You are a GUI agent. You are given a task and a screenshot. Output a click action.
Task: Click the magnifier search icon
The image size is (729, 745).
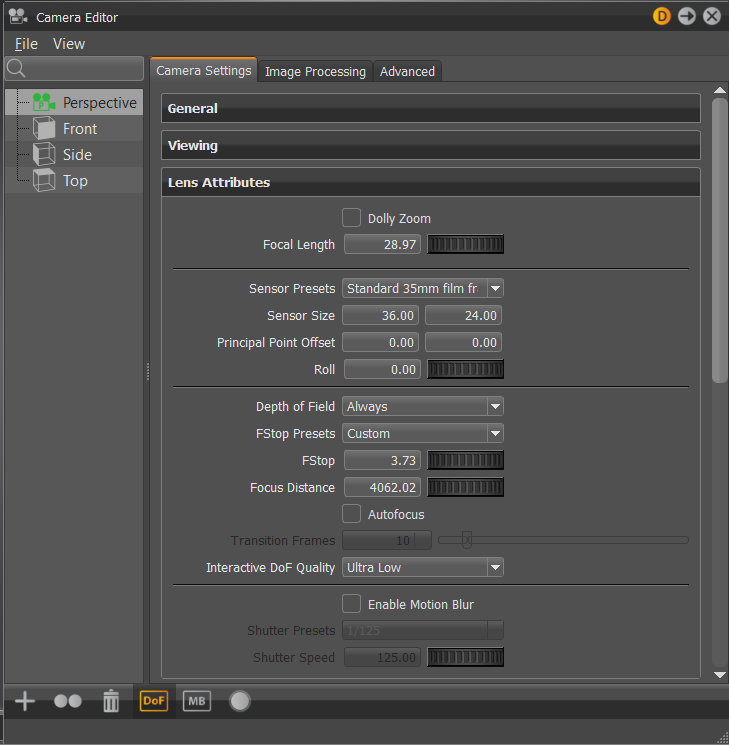pos(16,68)
